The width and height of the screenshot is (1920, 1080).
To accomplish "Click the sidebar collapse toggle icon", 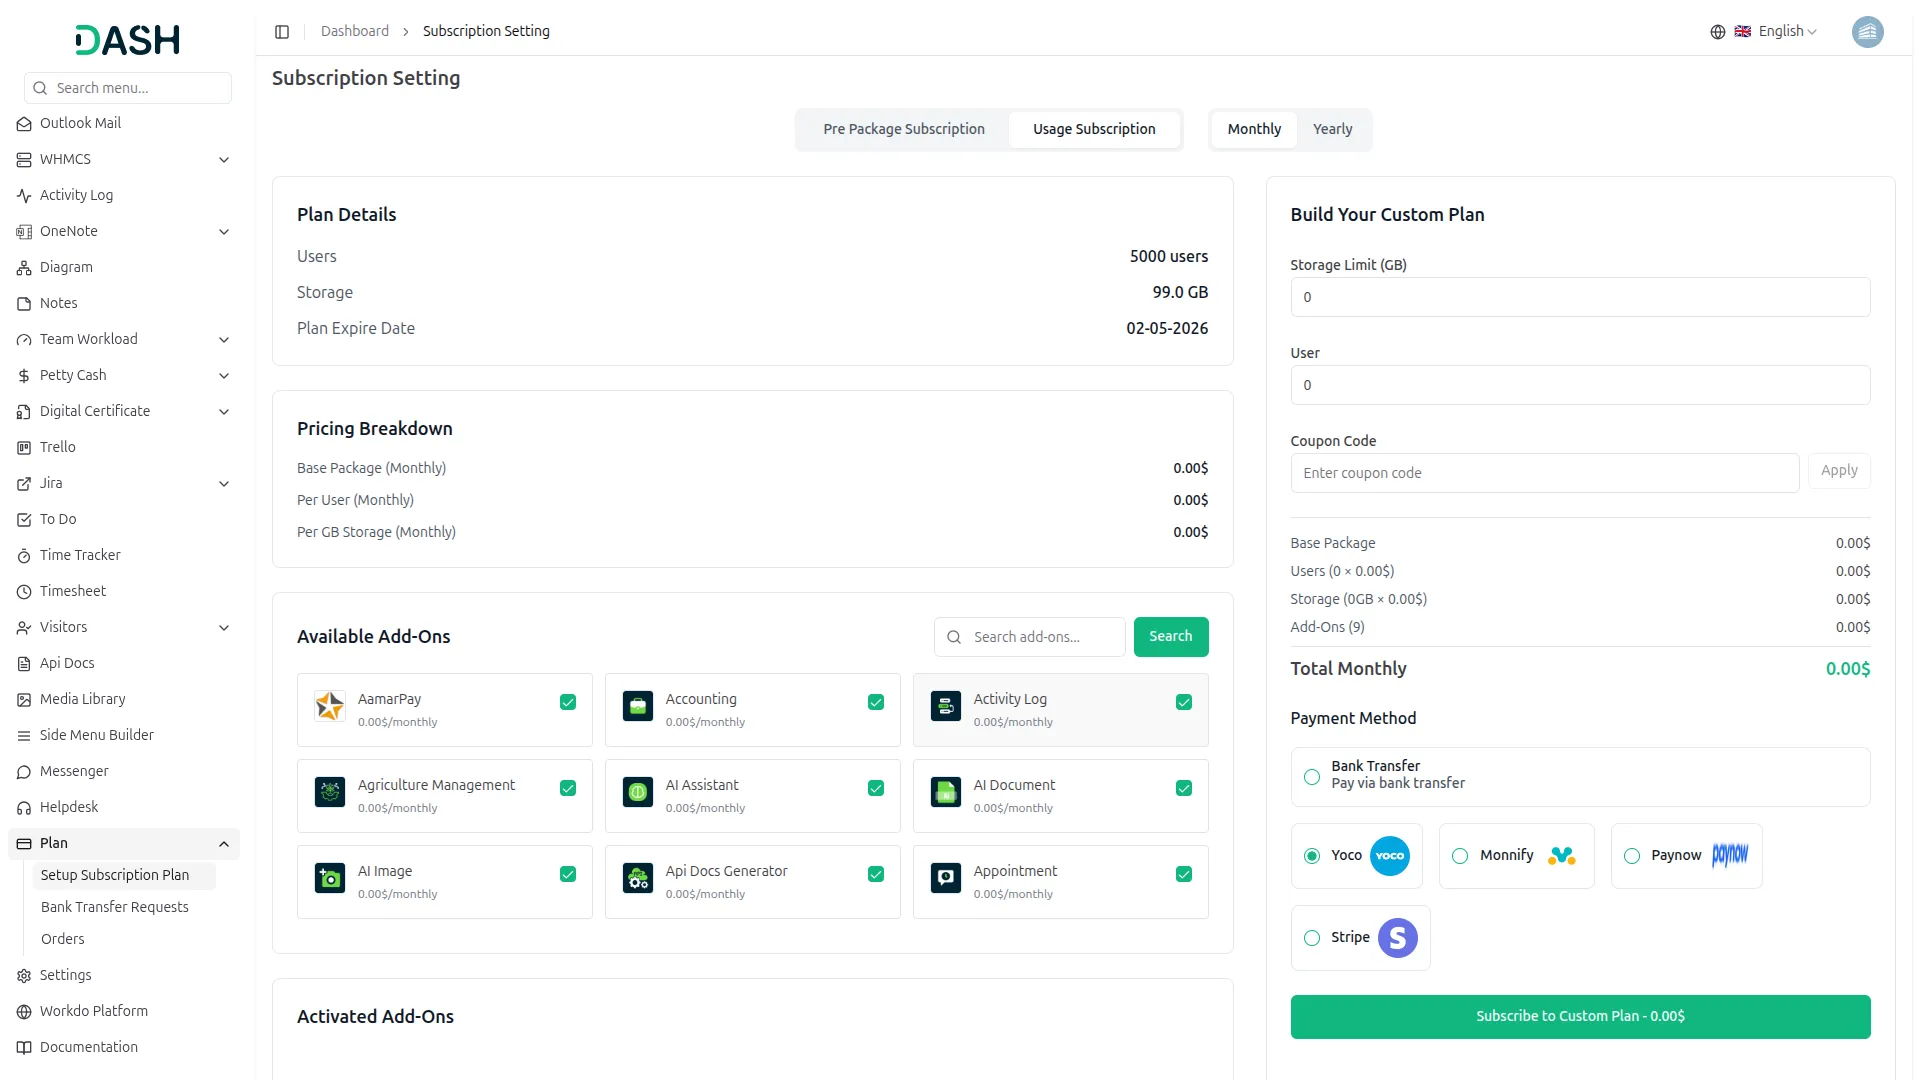I will coord(282,32).
